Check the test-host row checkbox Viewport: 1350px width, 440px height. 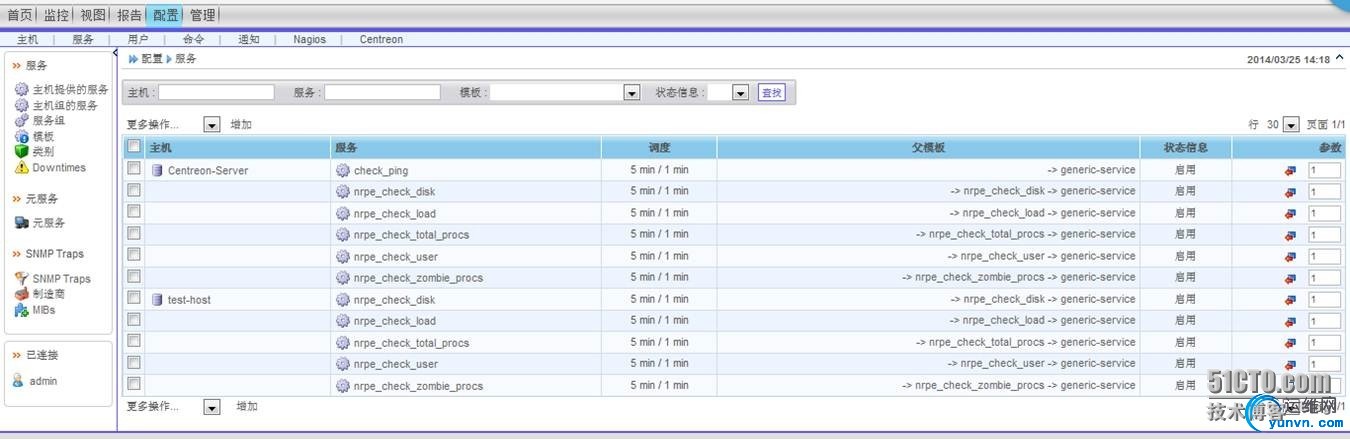click(x=134, y=298)
